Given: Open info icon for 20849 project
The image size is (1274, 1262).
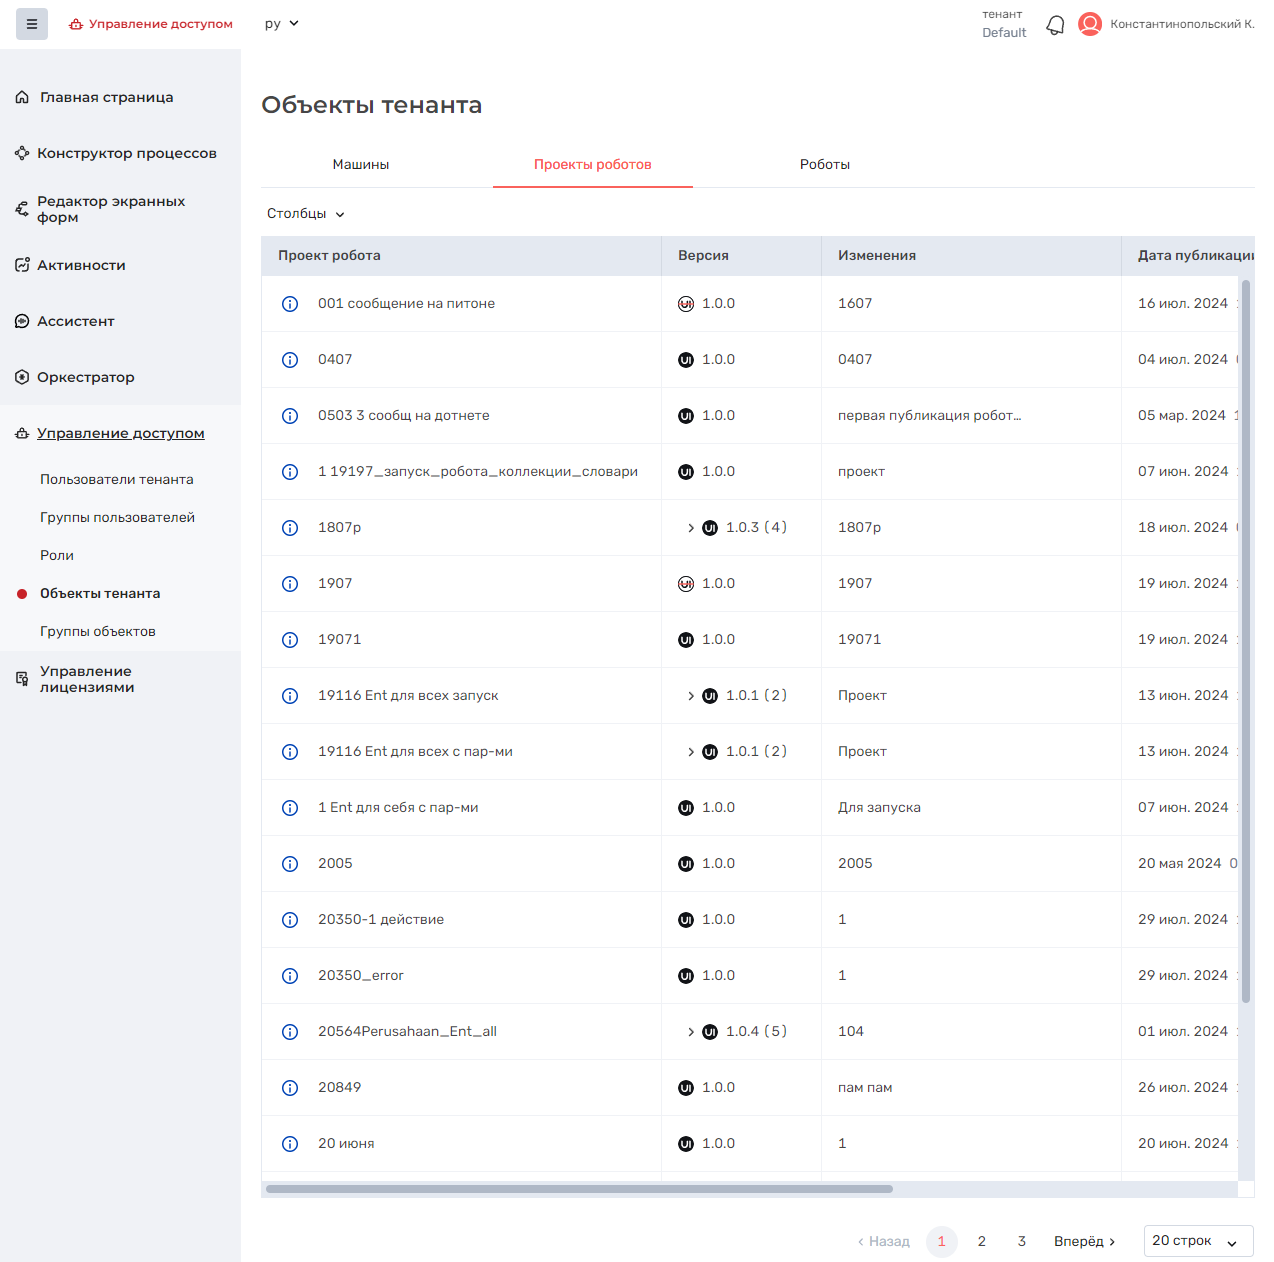Looking at the screenshot, I should pyautogui.click(x=290, y=1088).
